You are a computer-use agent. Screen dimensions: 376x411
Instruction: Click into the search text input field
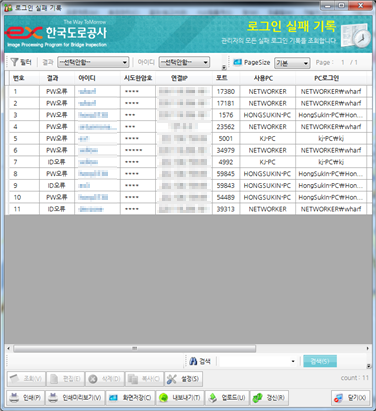[x=254, y=361]
